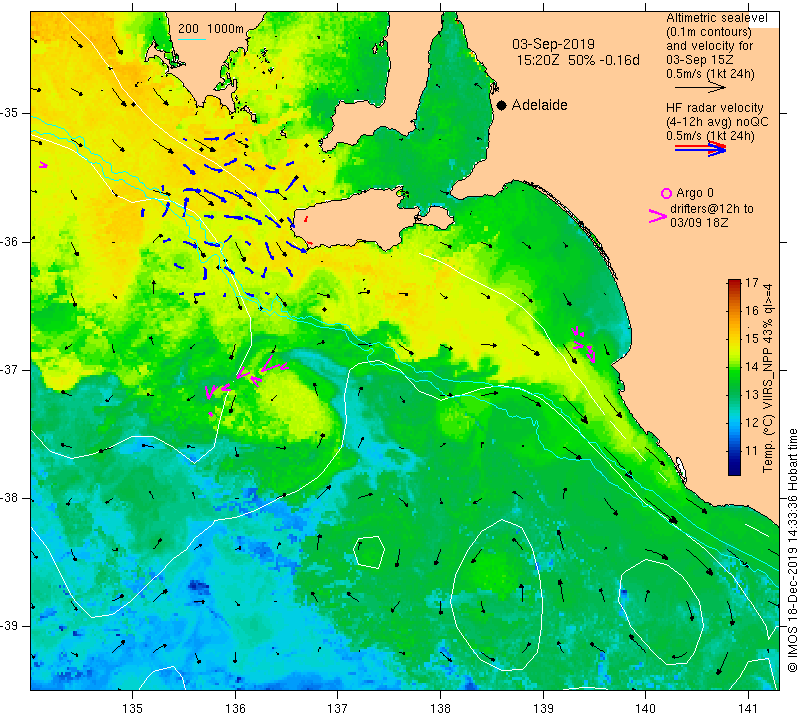
Task: Click the black altimetric velocity scale arrow
Action: (x=700, y=88)
